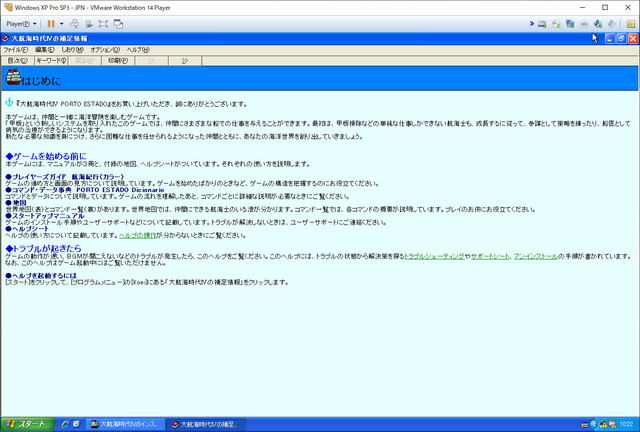This screenshot has width=640, height=432.
Task: Click the ●ヘルプシート heading
Action: 27,229
